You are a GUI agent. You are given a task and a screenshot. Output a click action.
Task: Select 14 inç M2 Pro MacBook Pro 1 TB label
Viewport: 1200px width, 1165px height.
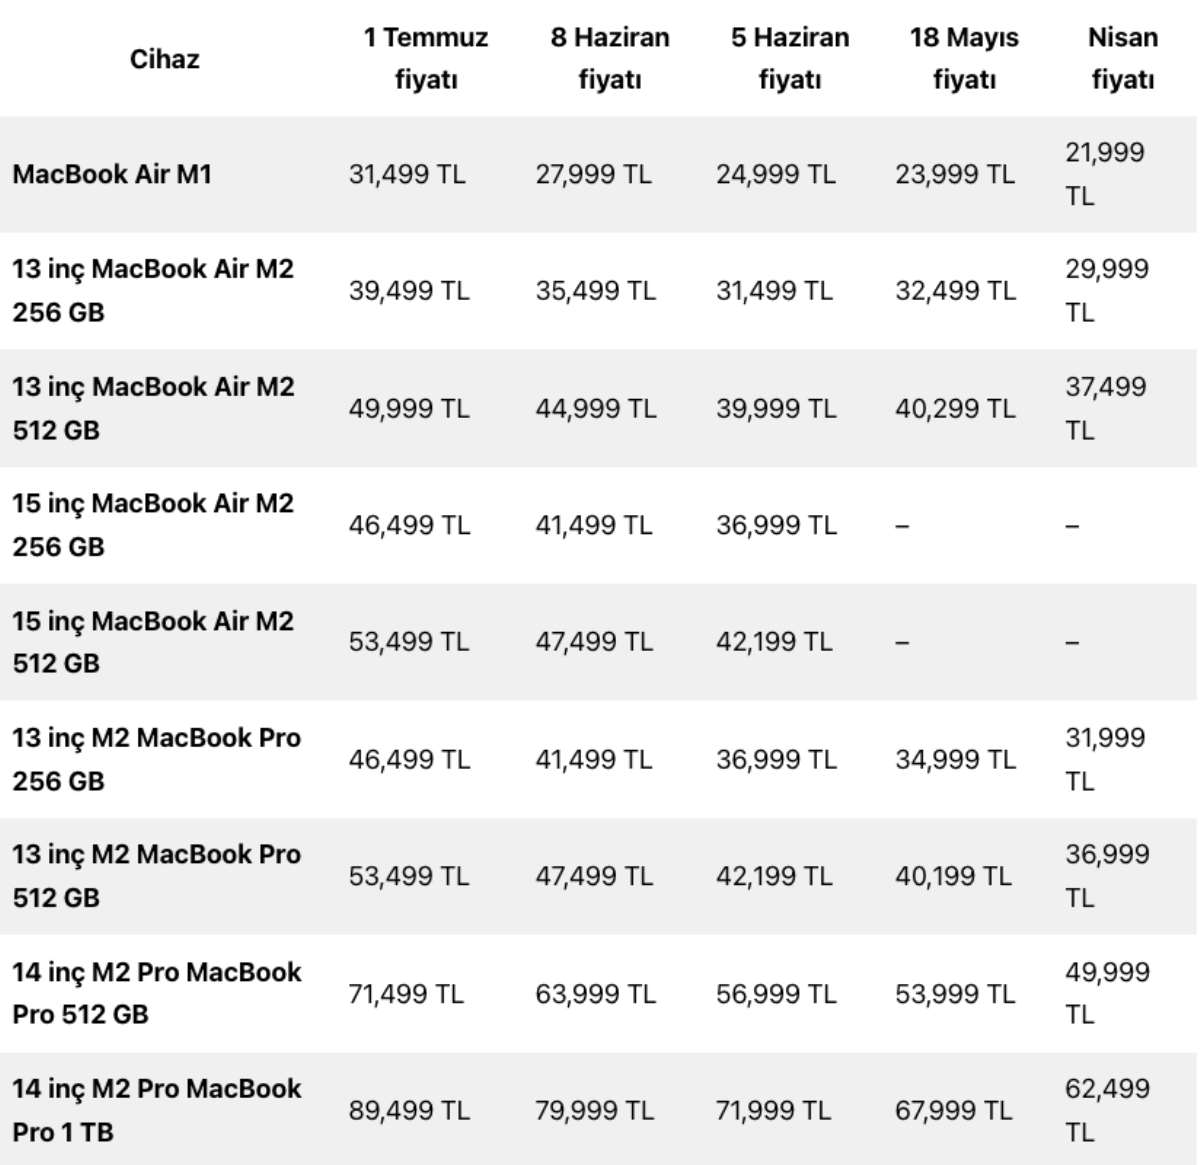point(156,1110)
